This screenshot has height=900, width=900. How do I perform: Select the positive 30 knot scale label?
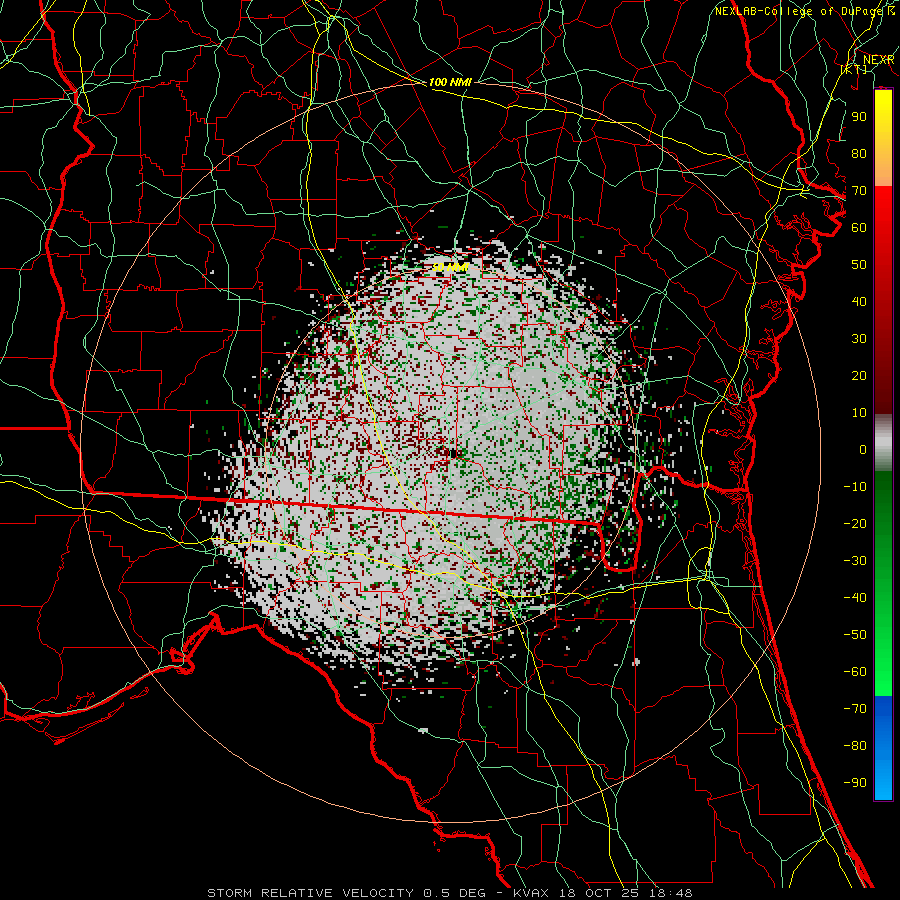[x=859, y=339]
